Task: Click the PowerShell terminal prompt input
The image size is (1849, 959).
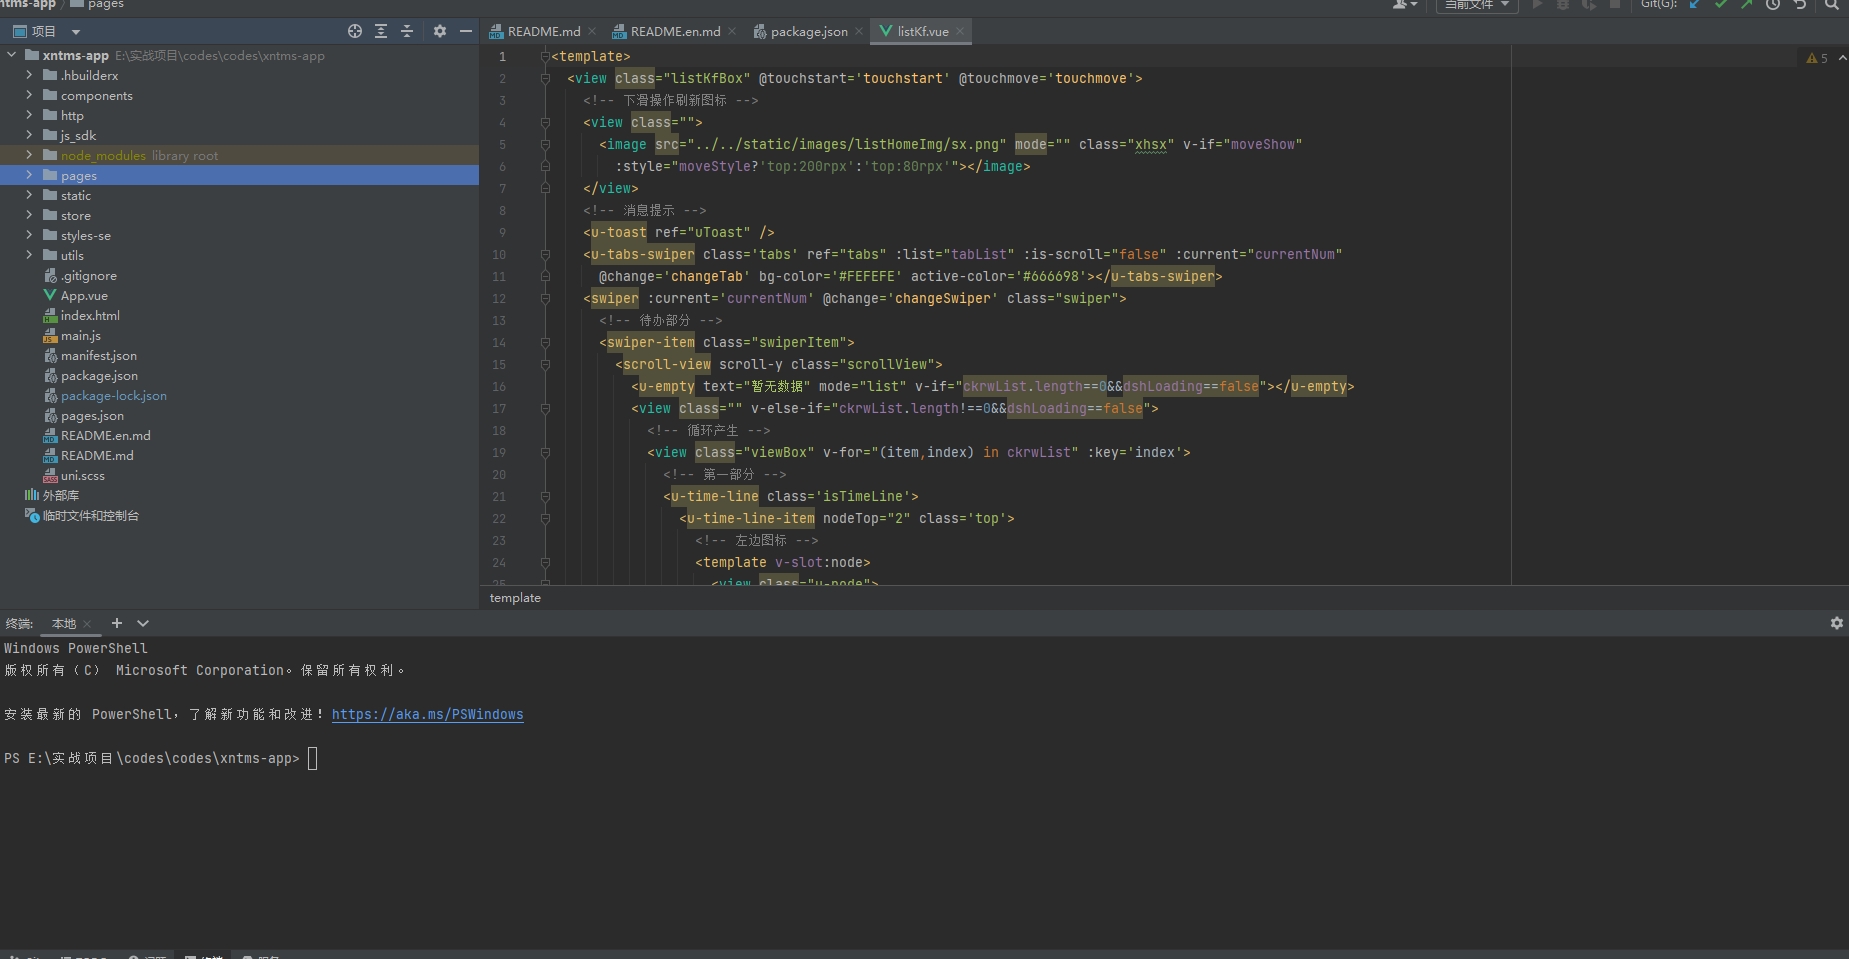Action: tap(312, 758)
